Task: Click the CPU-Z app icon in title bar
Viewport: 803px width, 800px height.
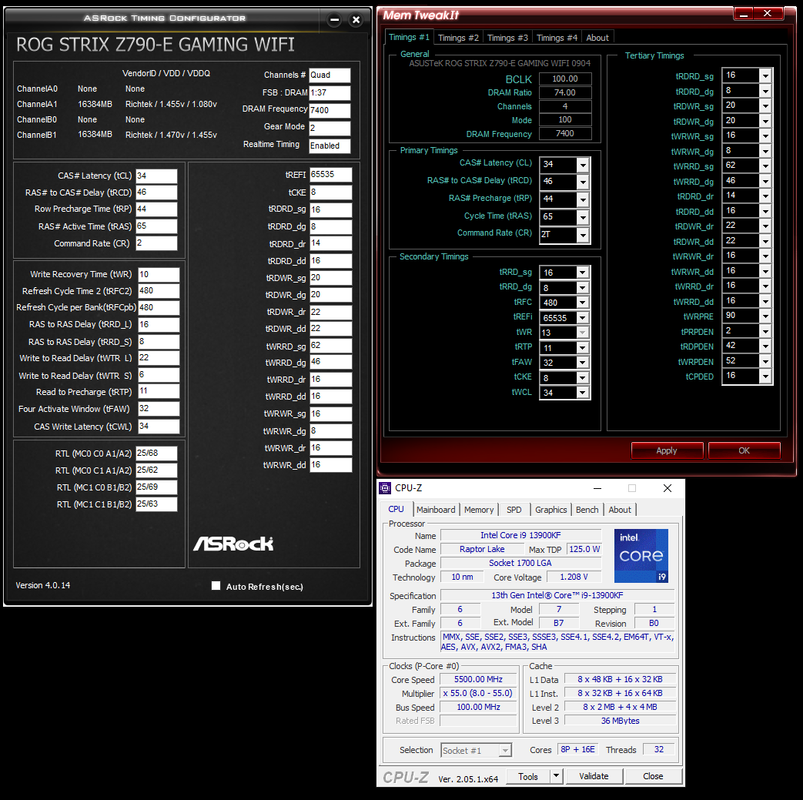Action: click(x=385, y=488)
